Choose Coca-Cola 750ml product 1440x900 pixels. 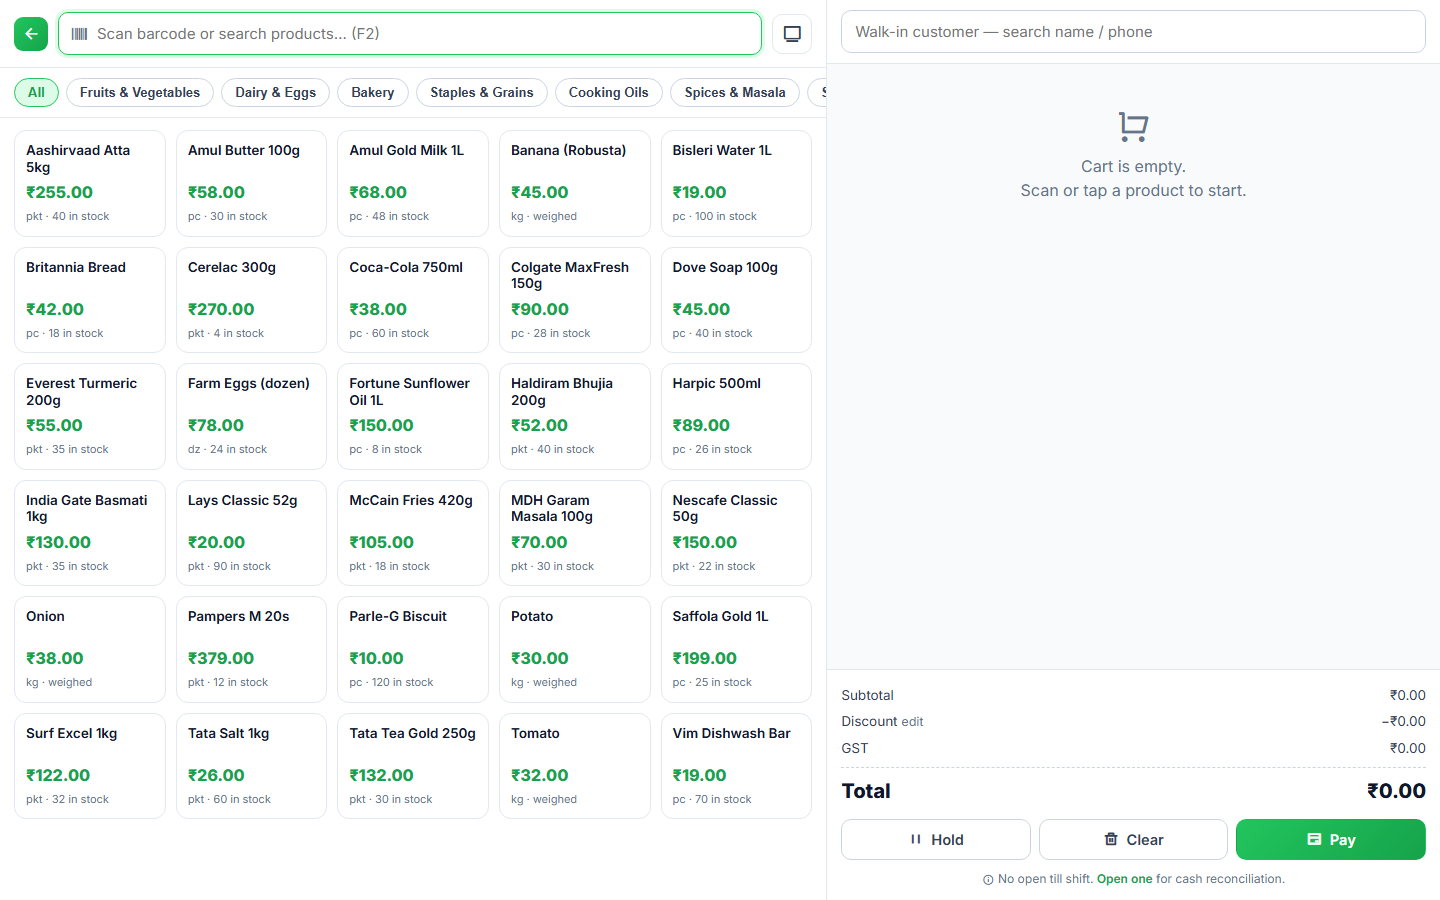pyautogui.click(x=413, y=300)
